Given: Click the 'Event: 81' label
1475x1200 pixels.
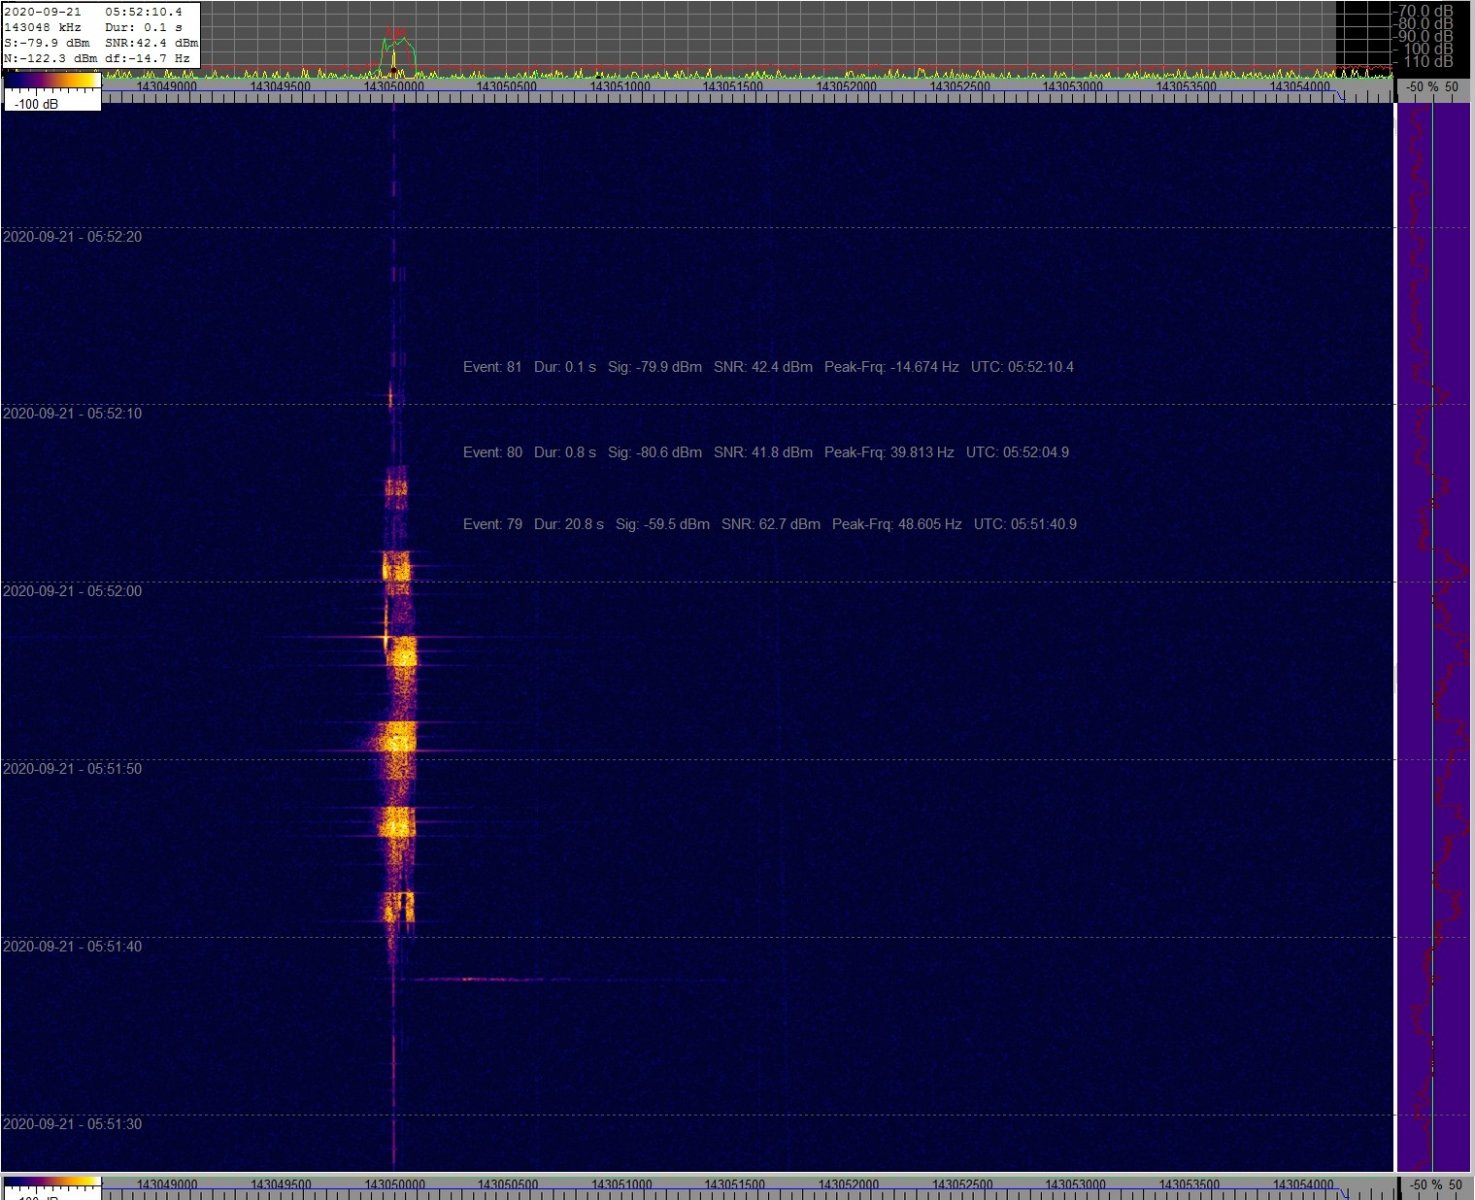Looking at the screenshot, I should coord(492,367).
